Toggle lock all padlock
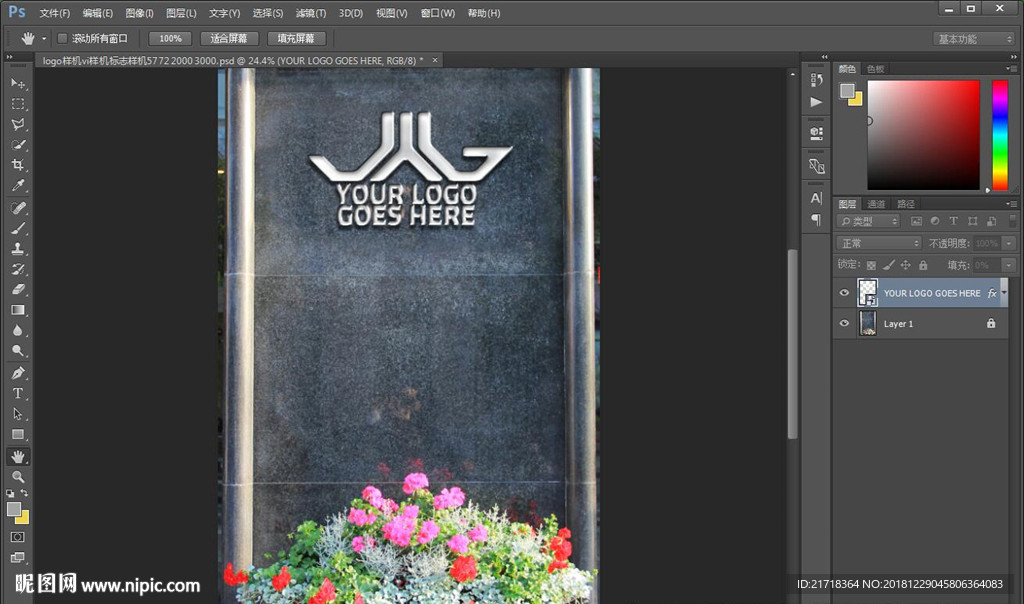 click(923, 265)
